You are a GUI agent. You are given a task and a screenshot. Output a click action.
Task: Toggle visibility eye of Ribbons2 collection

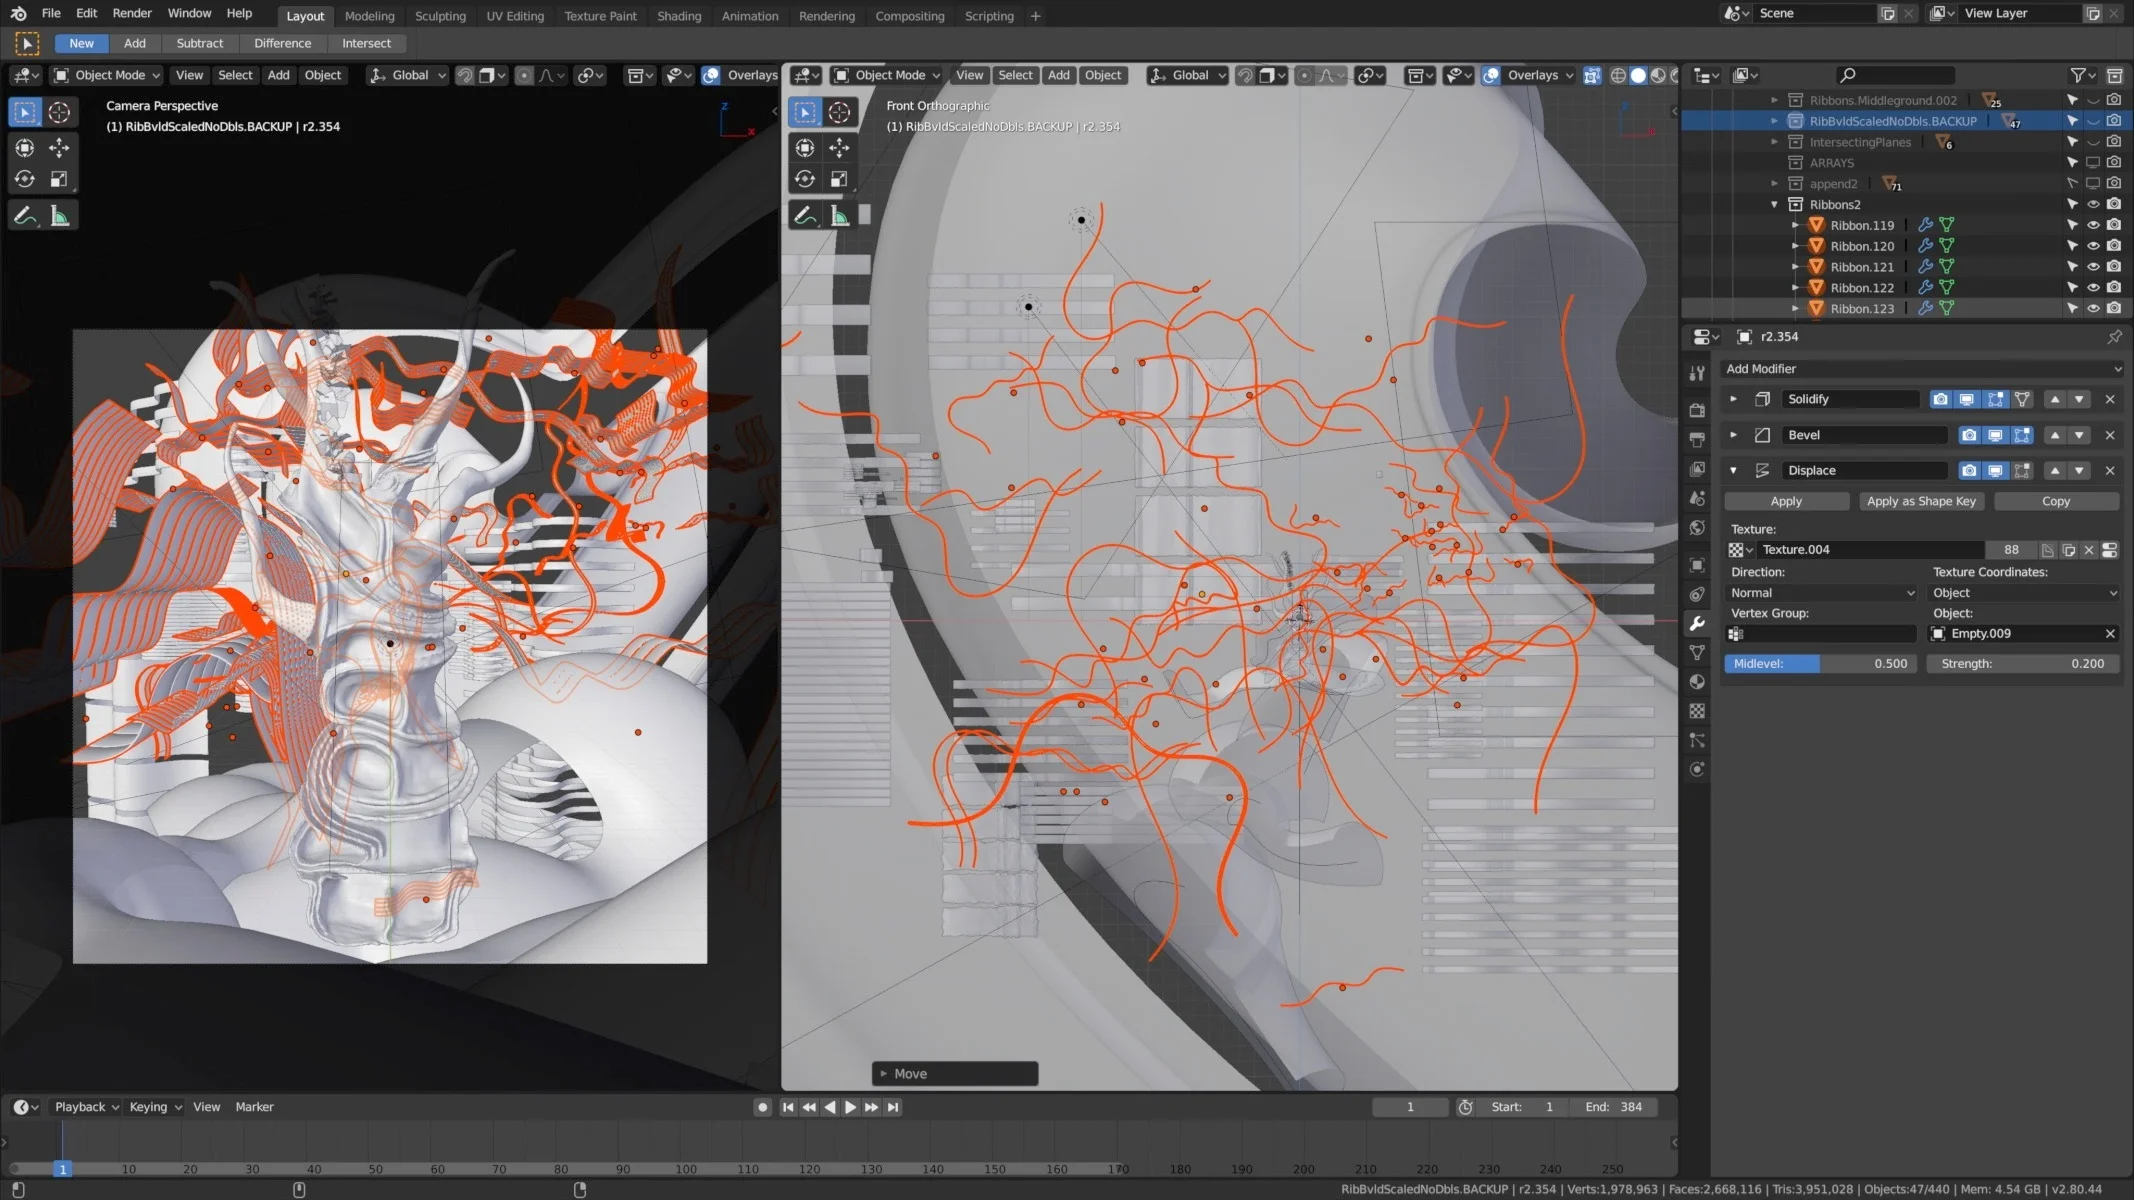[x=2092, y=204]
